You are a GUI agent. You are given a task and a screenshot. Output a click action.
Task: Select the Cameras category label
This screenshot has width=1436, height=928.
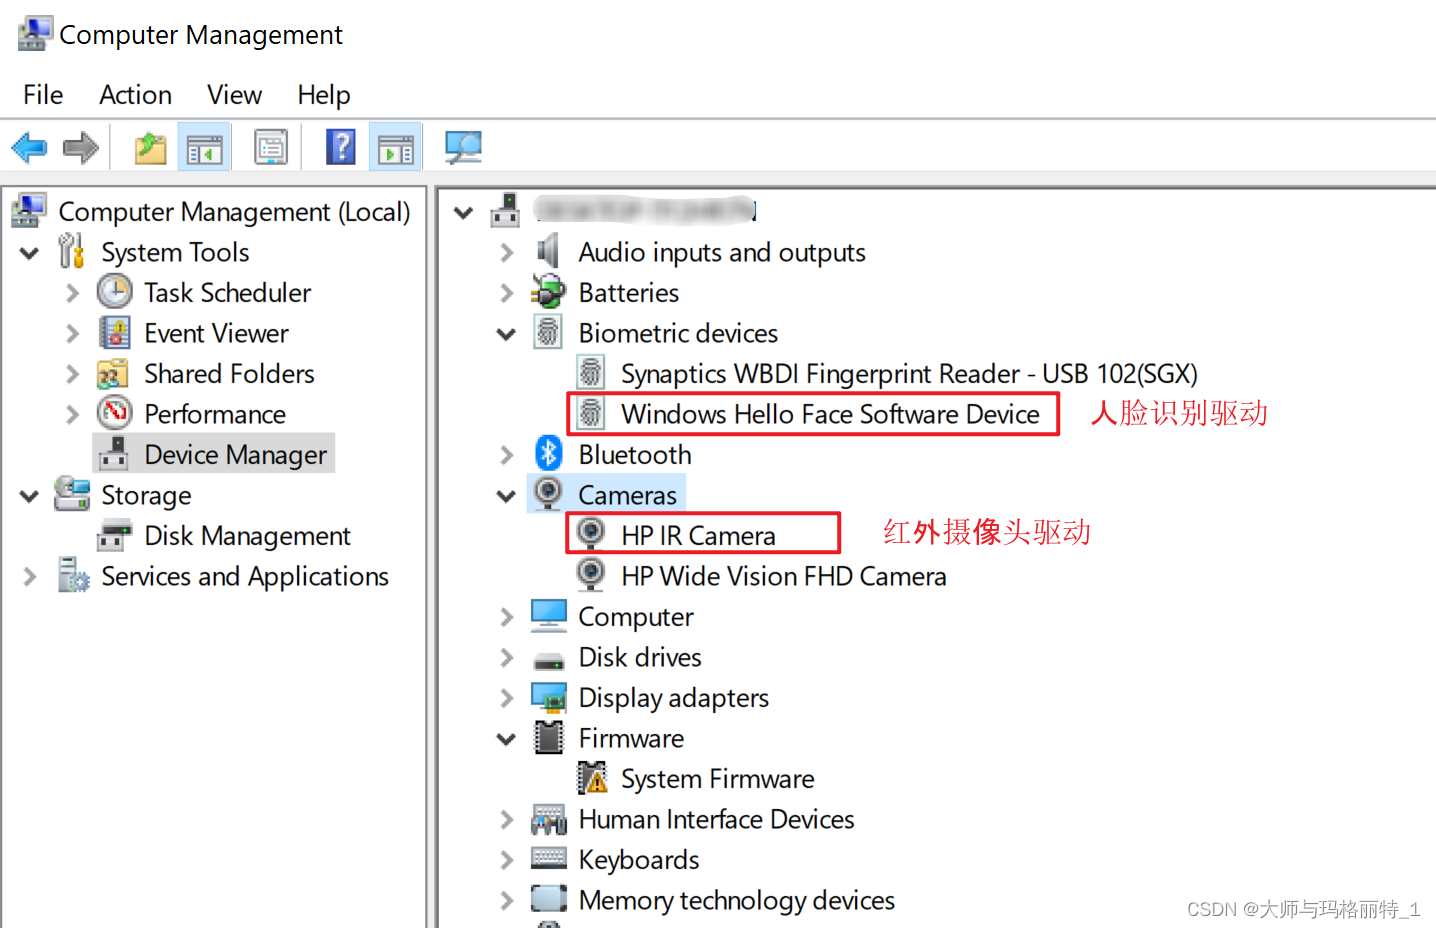627,495
